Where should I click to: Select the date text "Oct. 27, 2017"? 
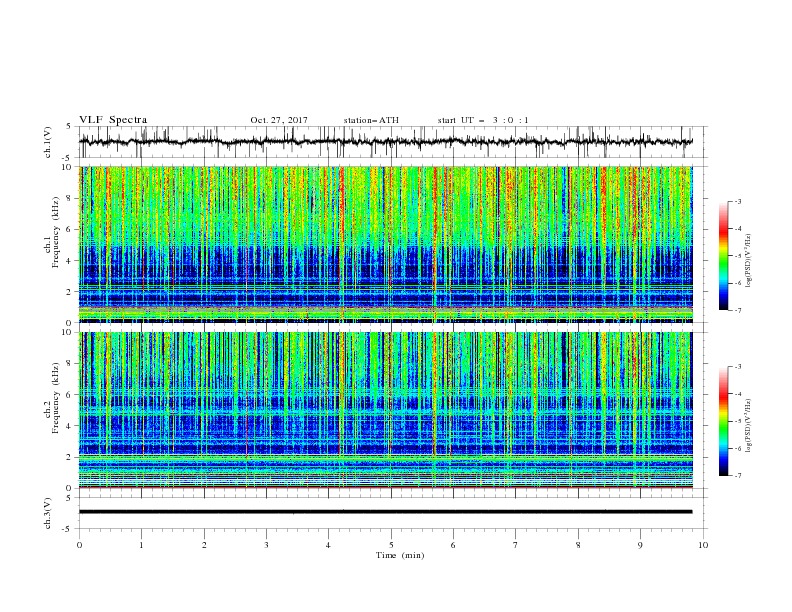coord(279,120)
